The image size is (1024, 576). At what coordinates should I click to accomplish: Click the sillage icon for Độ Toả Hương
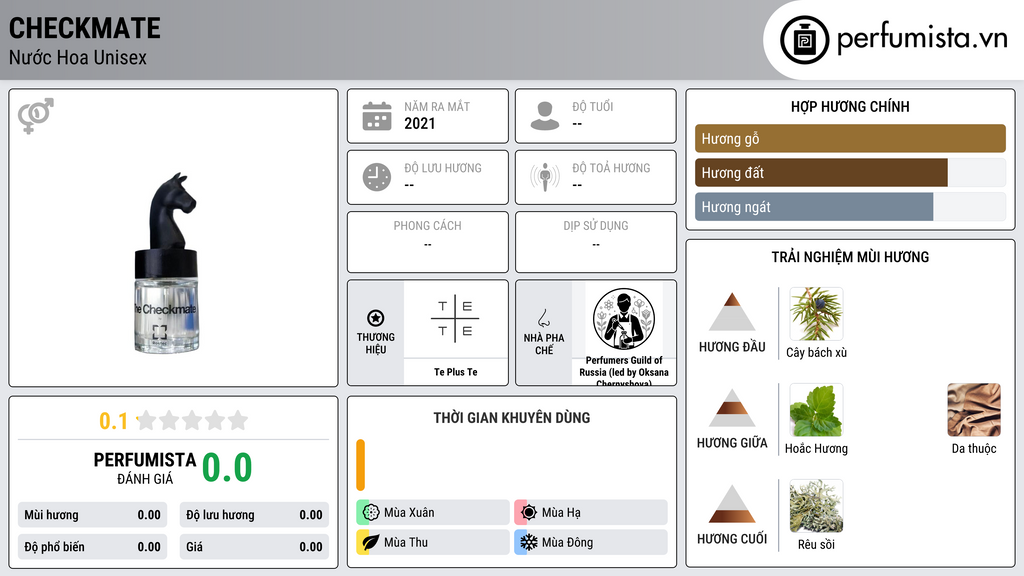[x=545, y=177]
